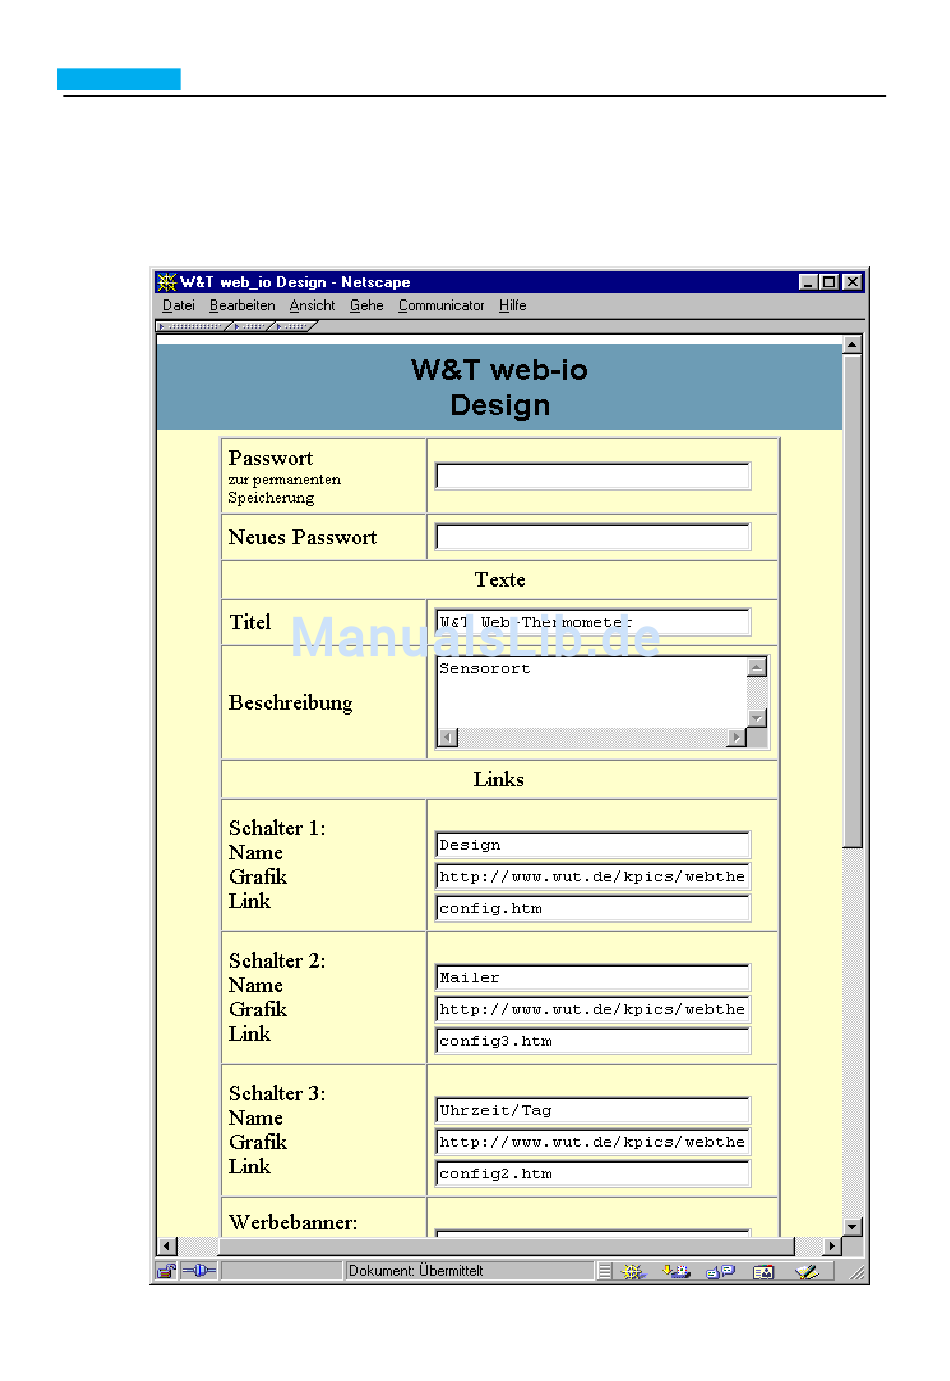
Task: Open the Communicator menu
Action: coord(441,305)
